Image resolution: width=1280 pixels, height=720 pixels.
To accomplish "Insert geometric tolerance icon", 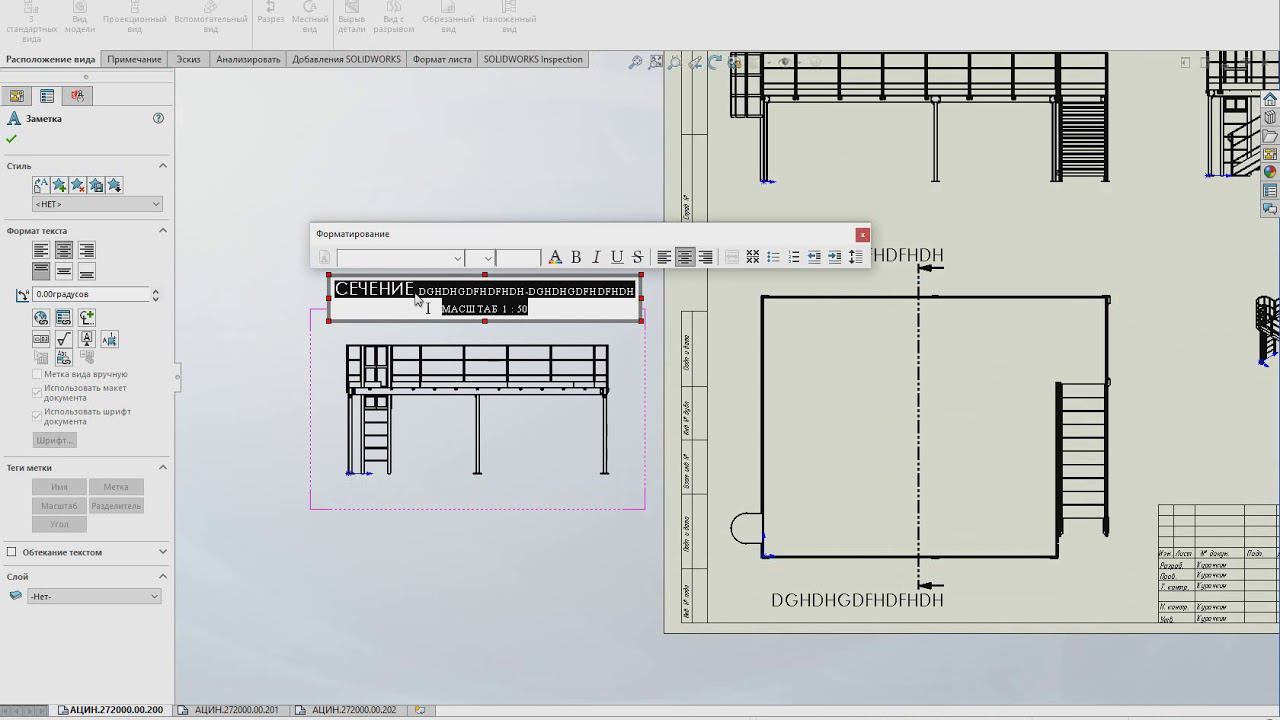I will [41, 340].
